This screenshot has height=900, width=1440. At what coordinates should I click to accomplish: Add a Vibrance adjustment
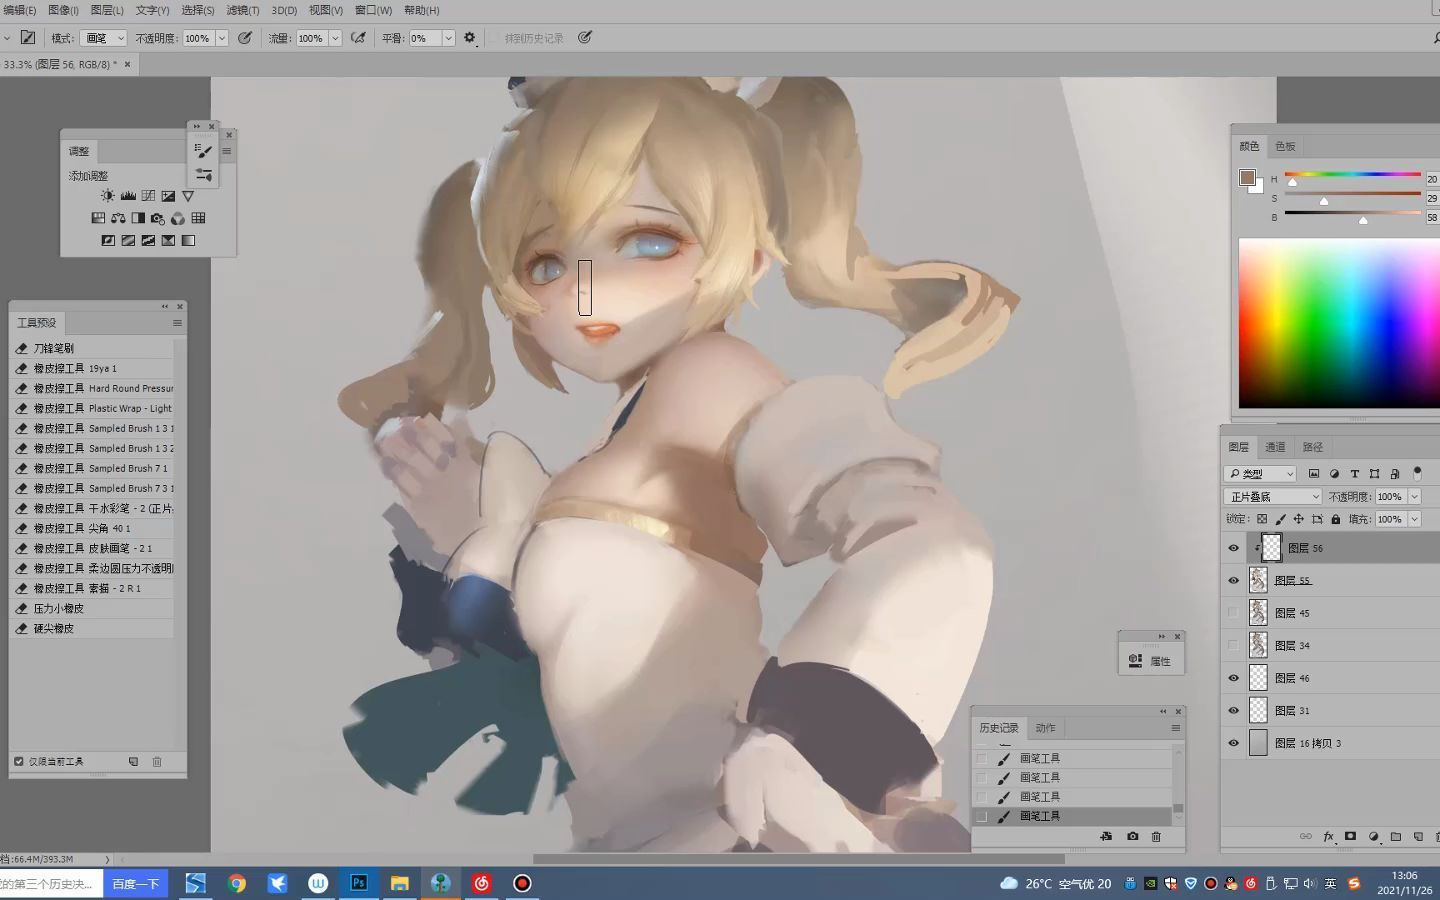point(188,196)
